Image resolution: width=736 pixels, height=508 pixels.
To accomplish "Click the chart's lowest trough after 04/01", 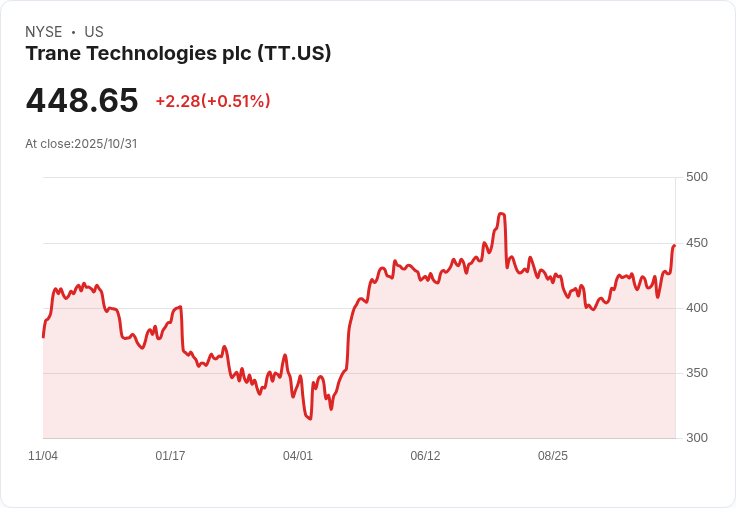I will (309, 418).
